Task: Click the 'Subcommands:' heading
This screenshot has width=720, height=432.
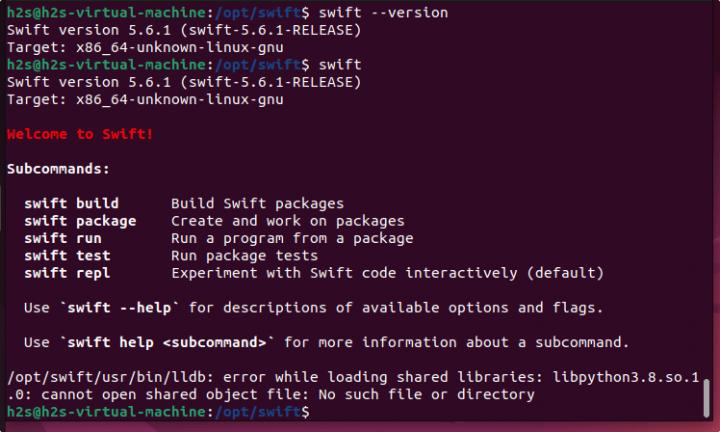Action: click(x=58, y=169)
